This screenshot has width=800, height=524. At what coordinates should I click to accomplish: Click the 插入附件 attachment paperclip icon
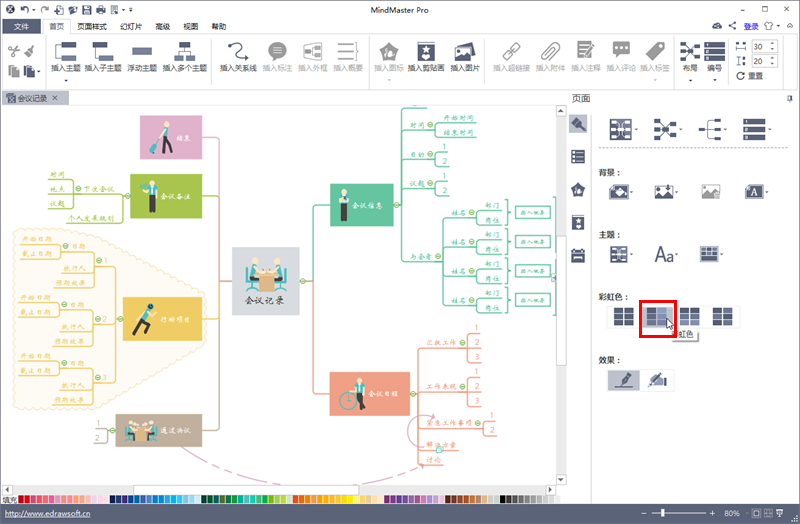click(550, 52)
